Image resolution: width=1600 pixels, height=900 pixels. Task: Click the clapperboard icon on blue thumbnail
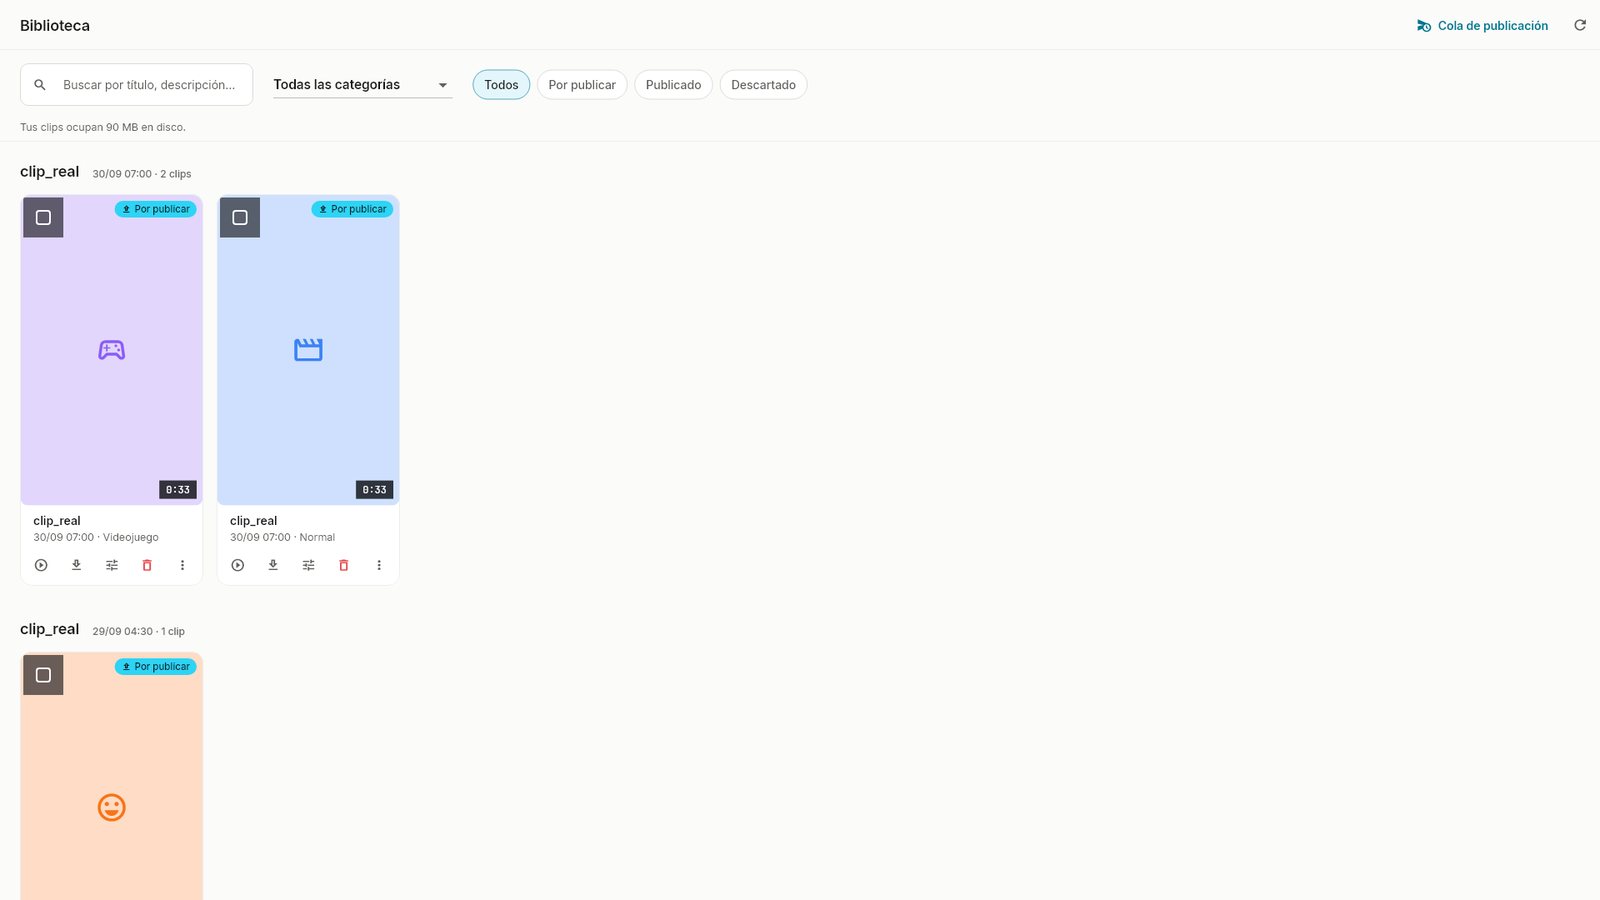[308, 350]
